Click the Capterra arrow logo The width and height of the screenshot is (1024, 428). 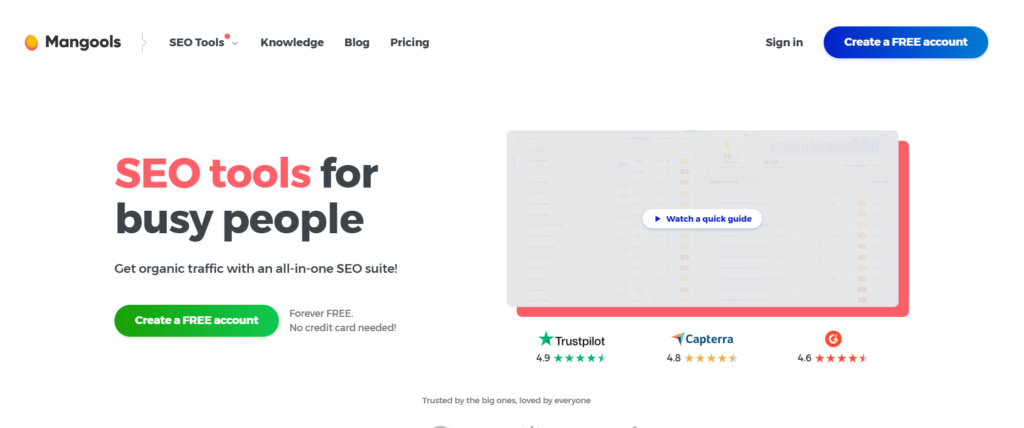tap(678, 339)
